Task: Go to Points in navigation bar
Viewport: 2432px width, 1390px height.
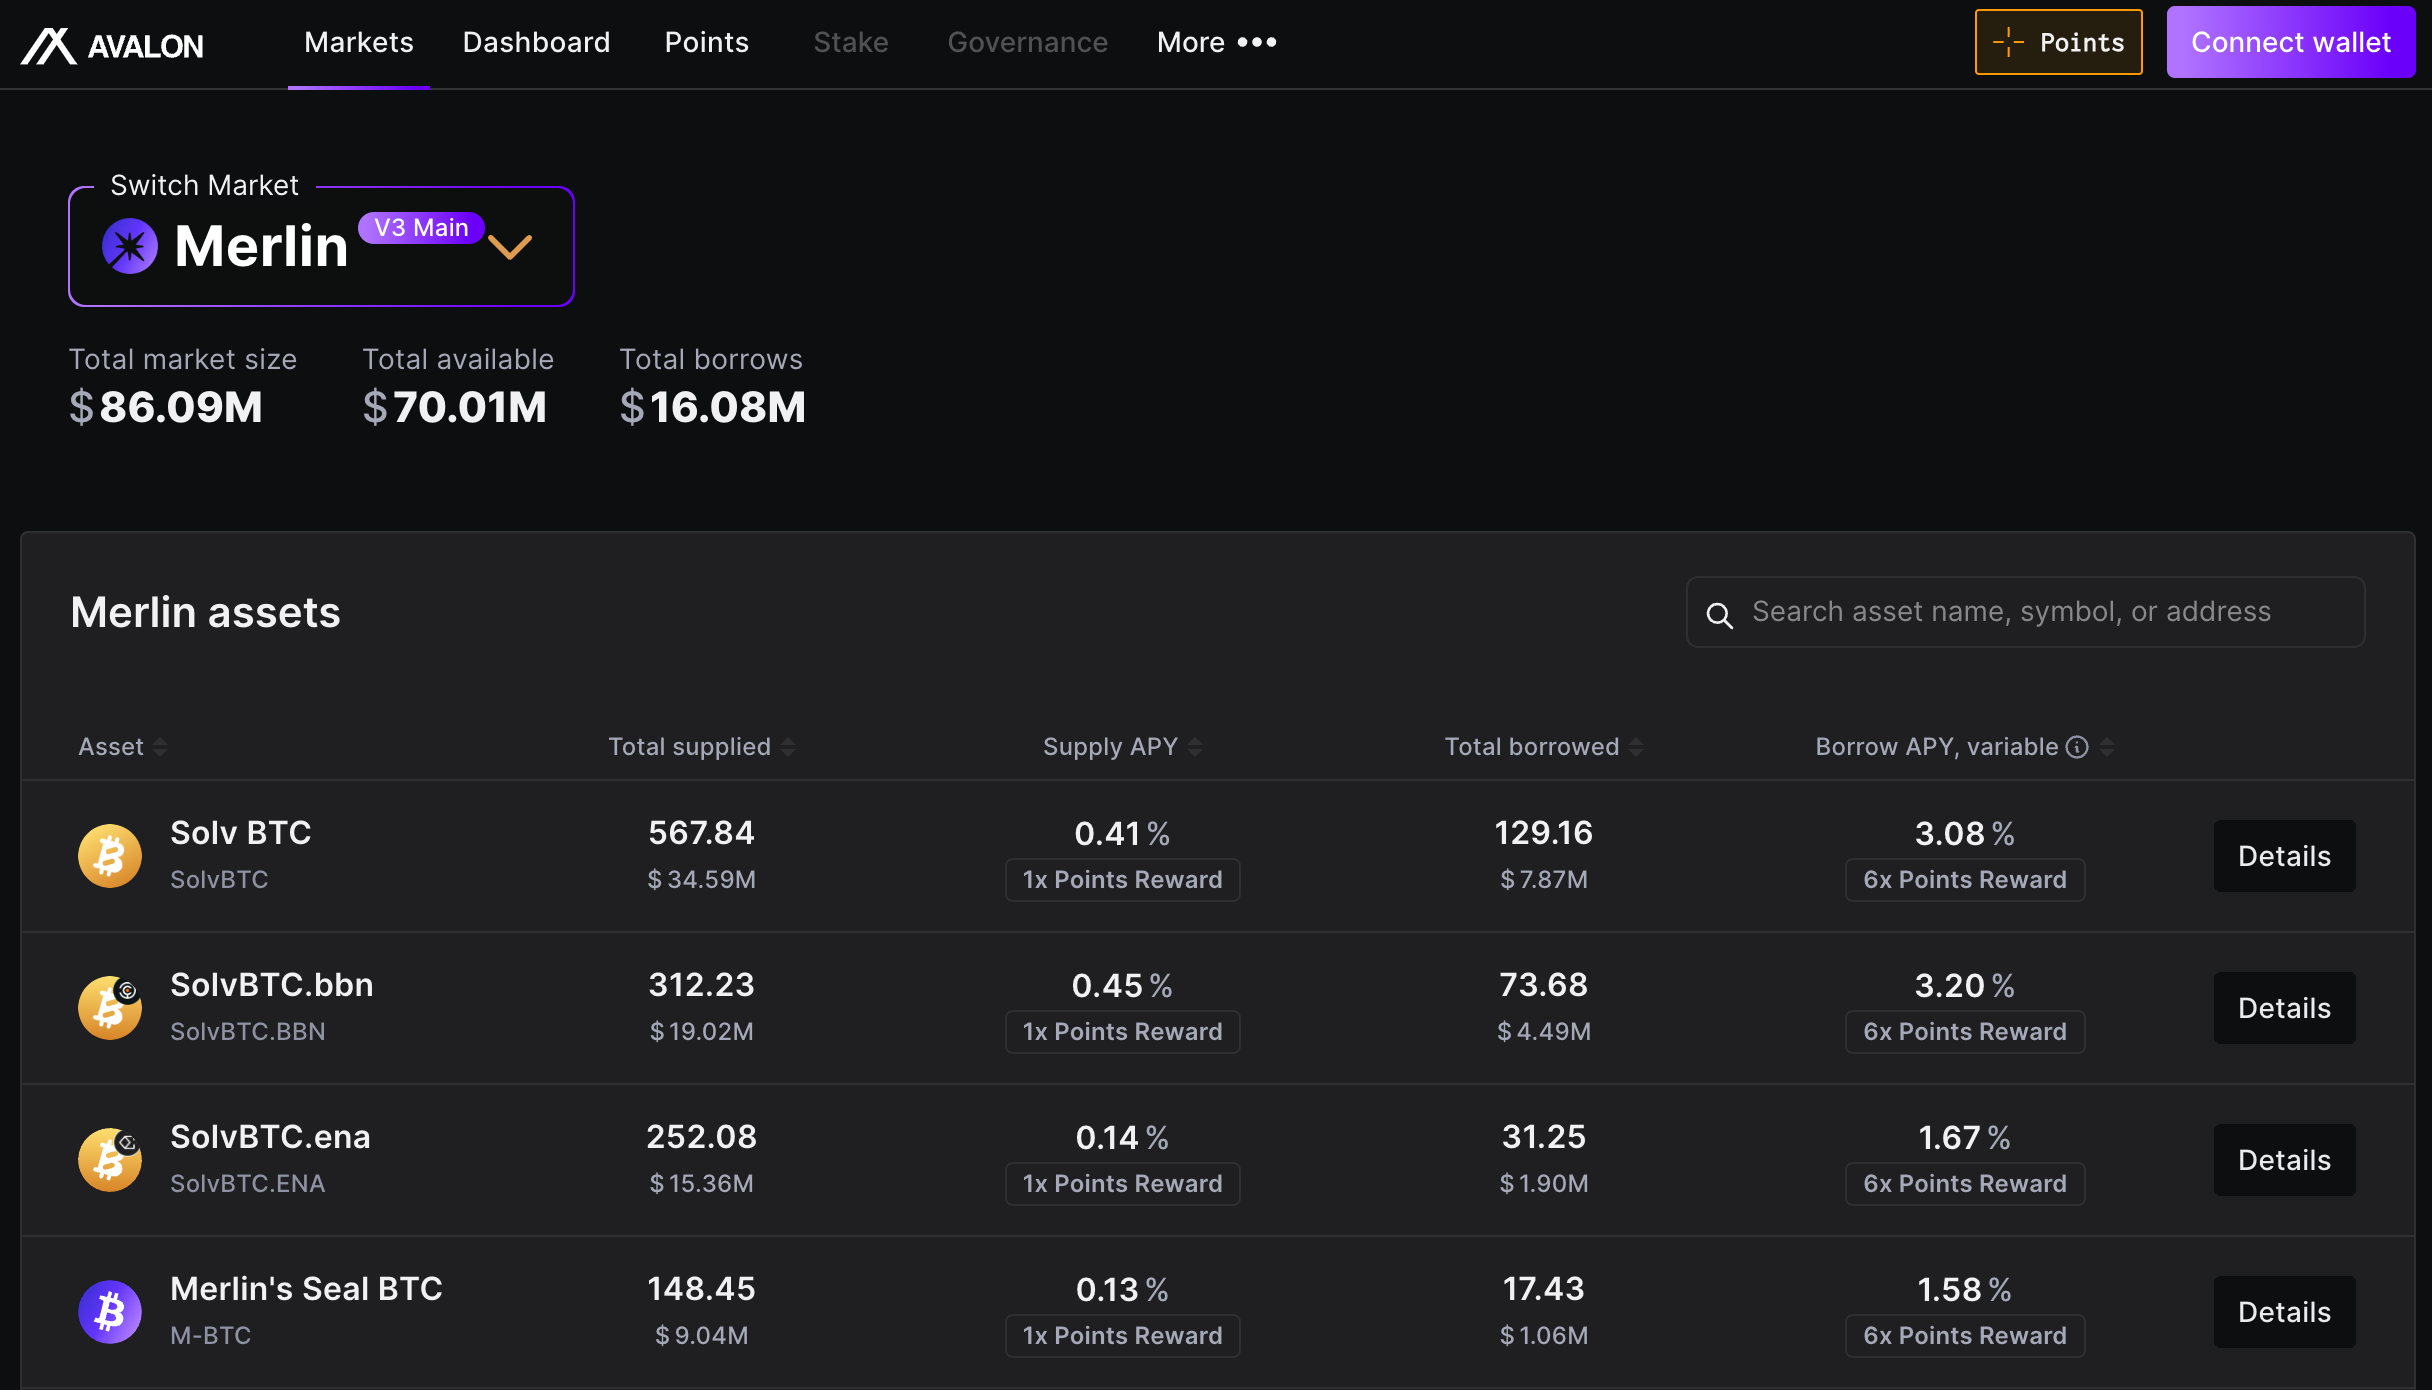Action: [x=706, y=43]
